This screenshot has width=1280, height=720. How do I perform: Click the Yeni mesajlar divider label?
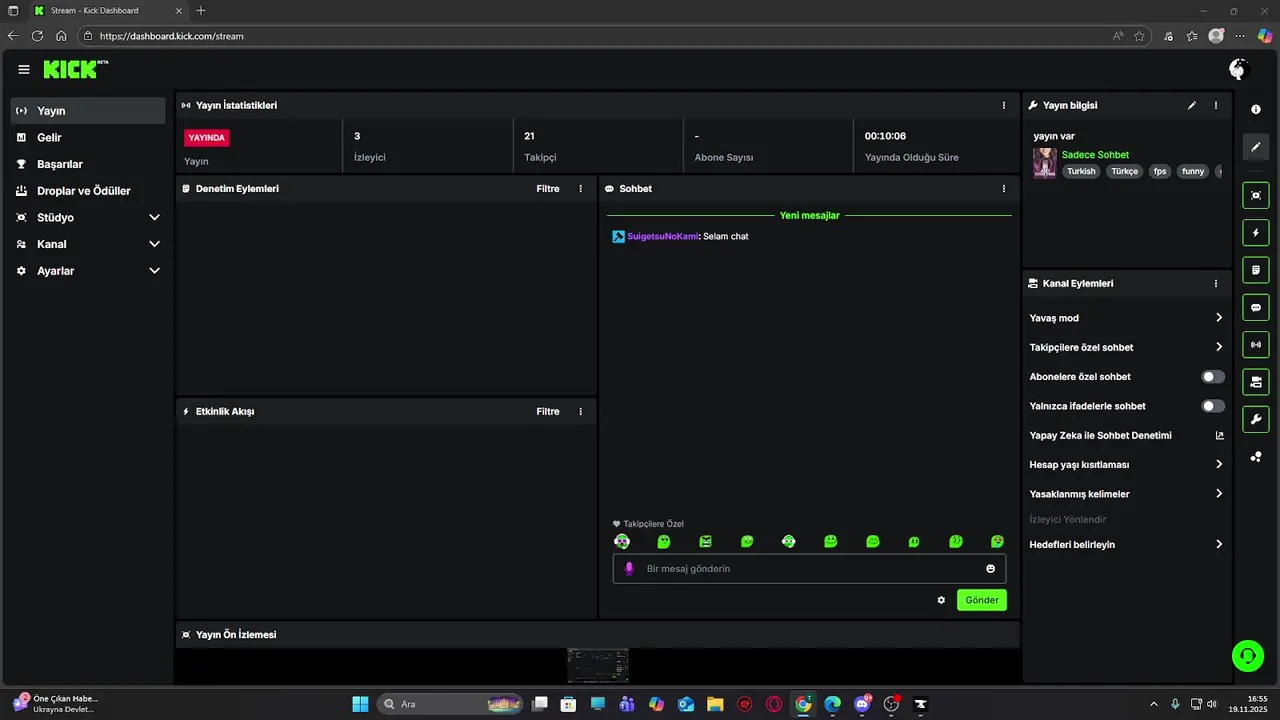(x=810, y=215)
